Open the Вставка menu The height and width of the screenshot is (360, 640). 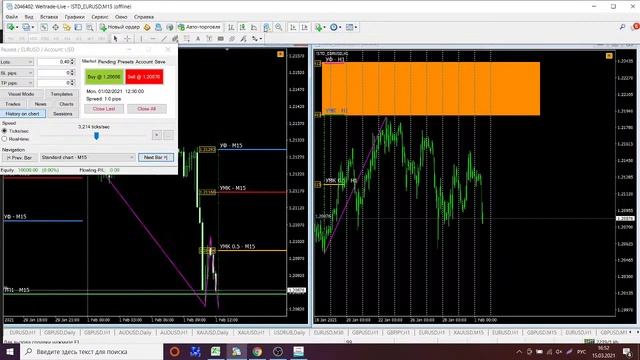(49, 17)
